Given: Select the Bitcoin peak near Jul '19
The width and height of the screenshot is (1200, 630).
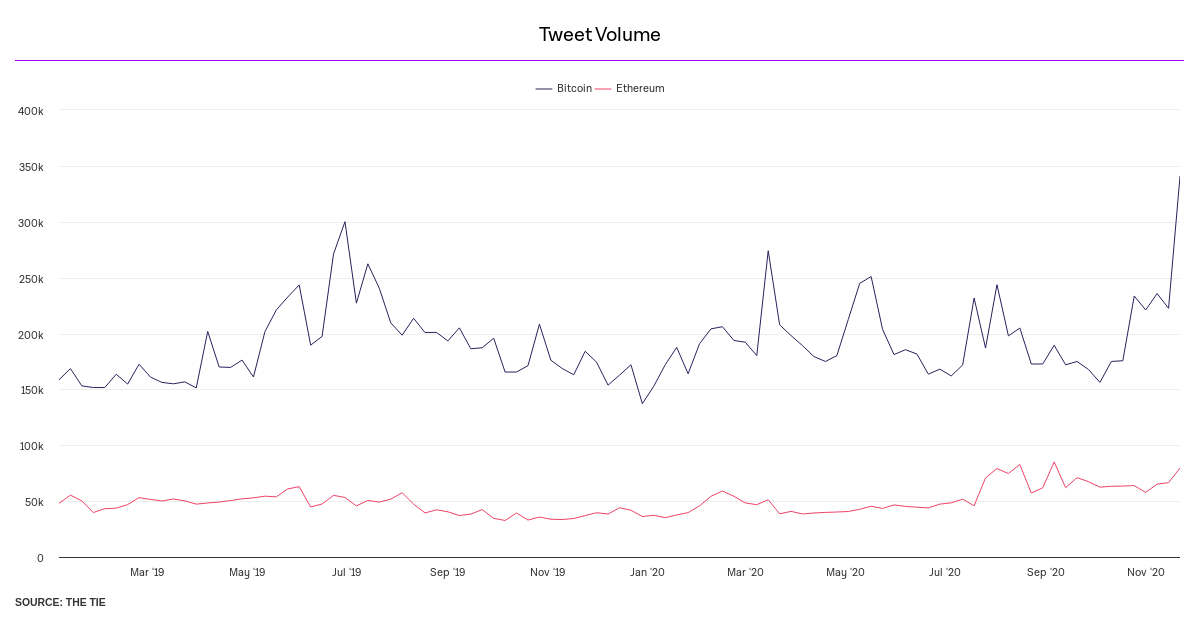Looking at the screenshot, I should click(x=345, y=222).
